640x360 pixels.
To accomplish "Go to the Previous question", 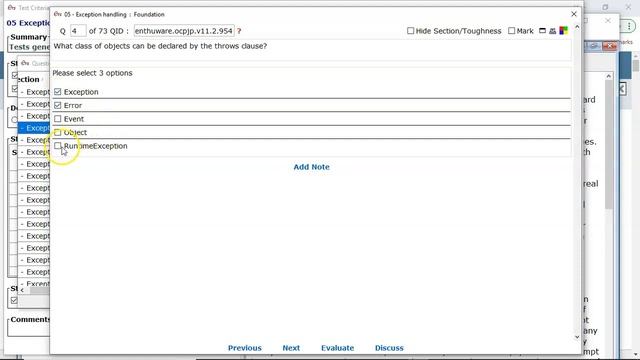I will (244, 348).
